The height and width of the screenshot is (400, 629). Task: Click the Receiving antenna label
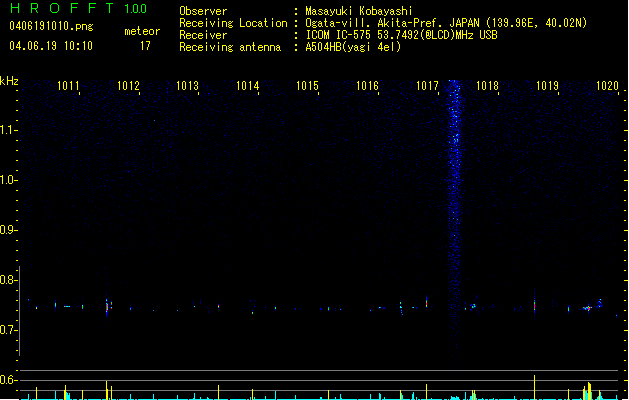(x=230, y=47)
